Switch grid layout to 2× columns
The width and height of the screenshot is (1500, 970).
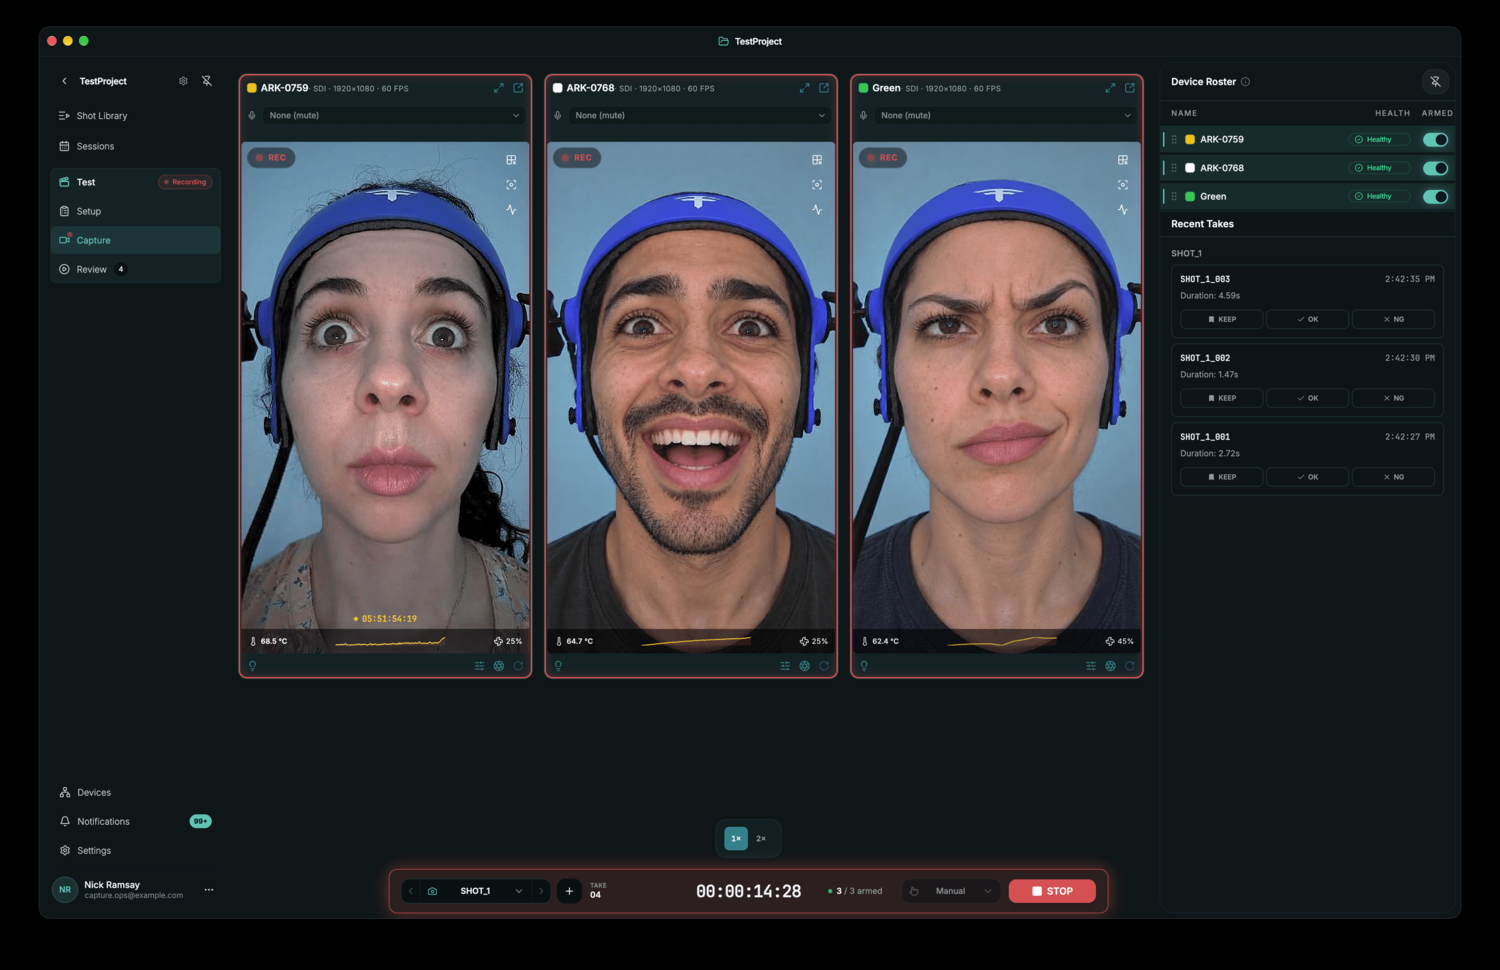[x=761, y=839]
